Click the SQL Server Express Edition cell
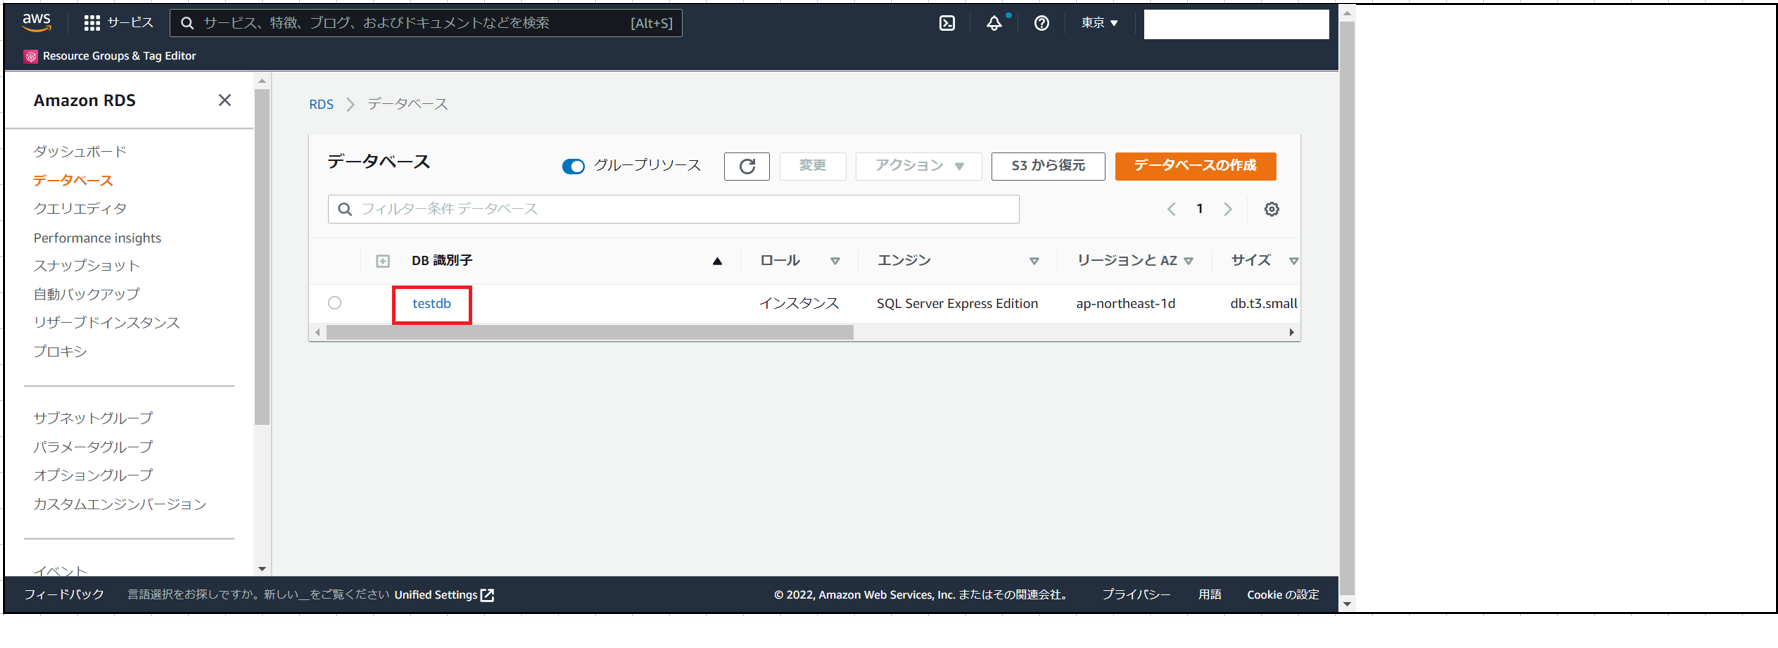The height and width of the screenshot is (648, 1778). pyautogui.click(x=957, y=303)
